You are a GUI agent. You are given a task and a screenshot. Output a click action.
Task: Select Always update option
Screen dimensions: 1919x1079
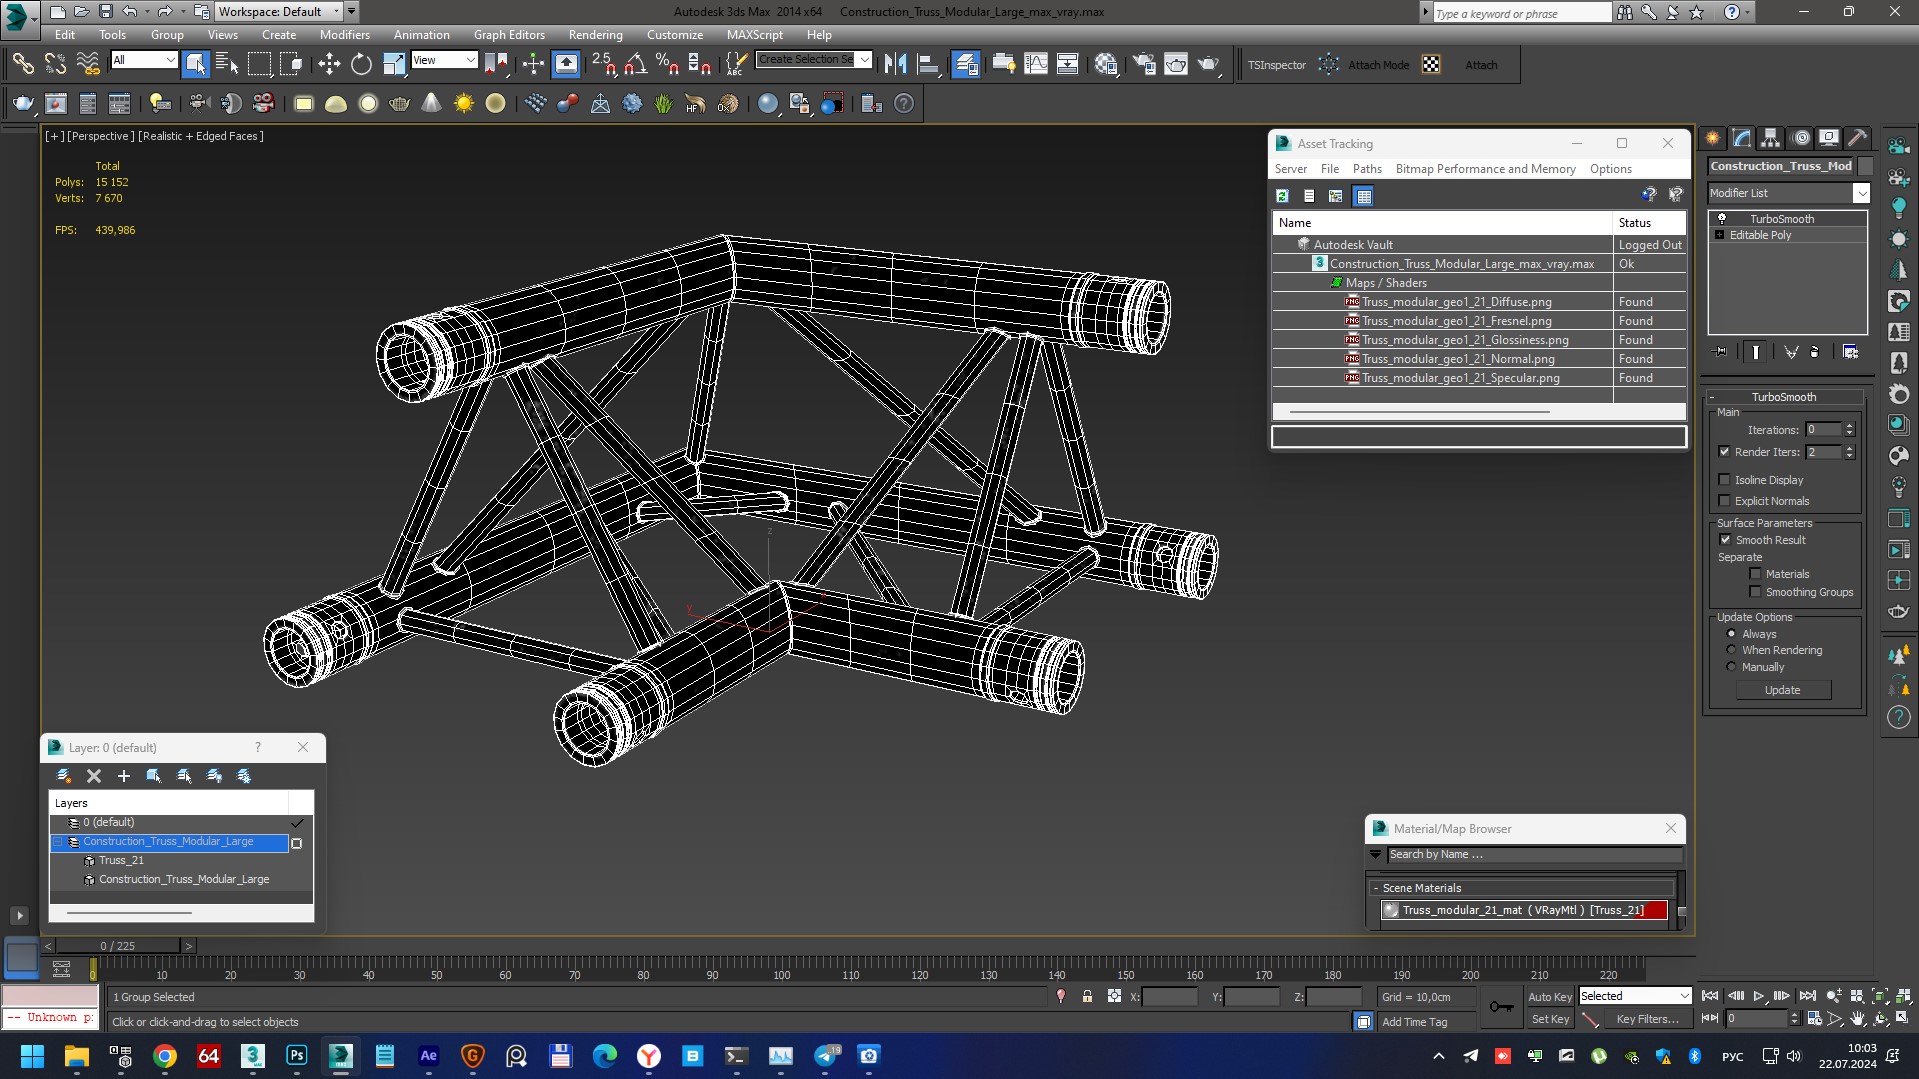(1732, 634)
